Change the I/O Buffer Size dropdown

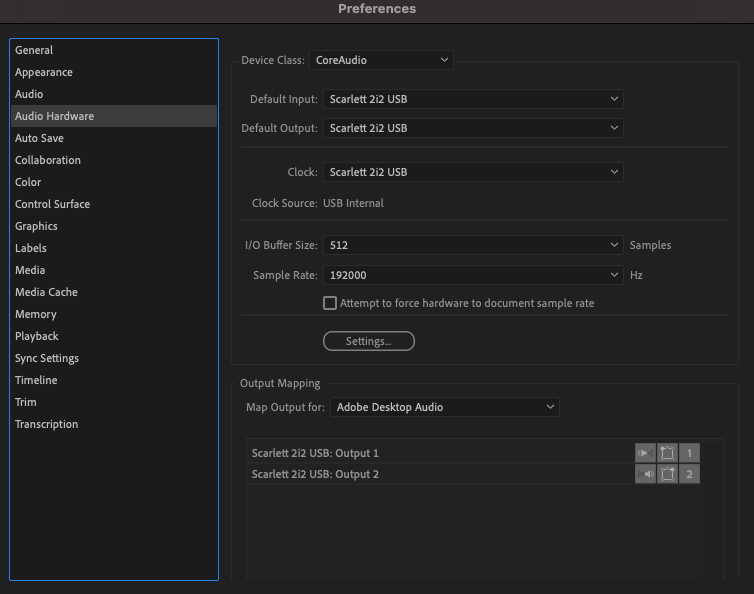click(x=473, y=245)
